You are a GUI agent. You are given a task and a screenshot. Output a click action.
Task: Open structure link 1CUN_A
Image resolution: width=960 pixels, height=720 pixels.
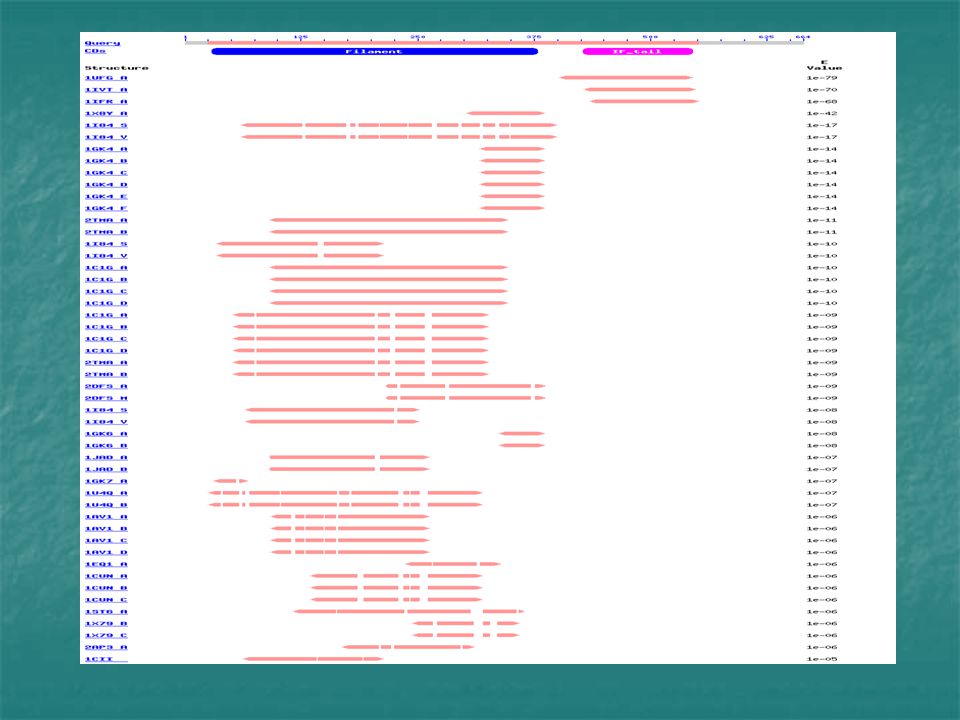(106, 576)
